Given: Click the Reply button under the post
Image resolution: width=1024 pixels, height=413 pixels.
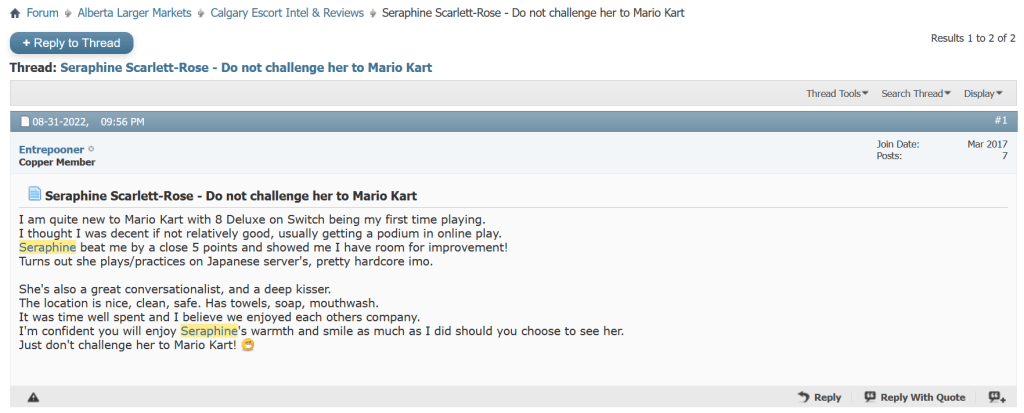Looking at the screenshot, I should coord(819,397).
